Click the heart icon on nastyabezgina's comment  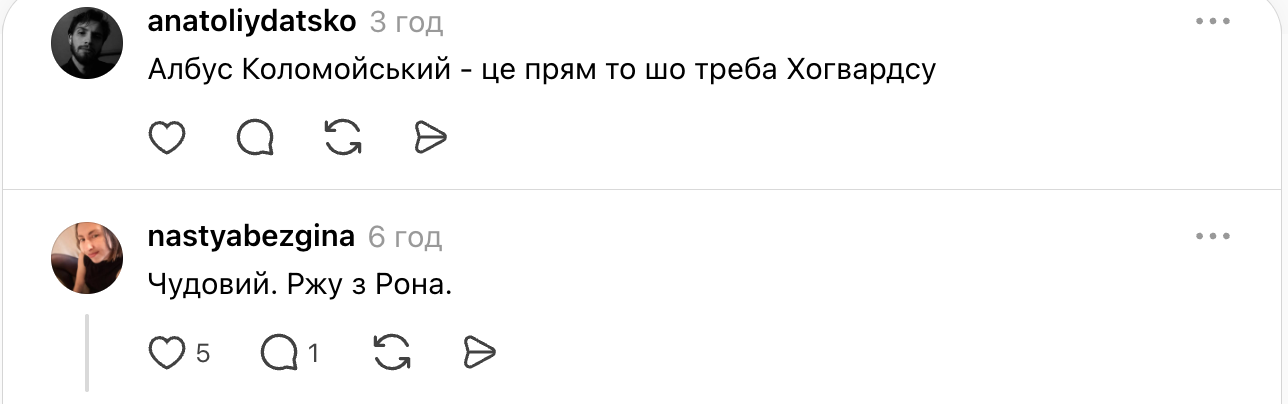pyautogui.click(x=167, y=352)
